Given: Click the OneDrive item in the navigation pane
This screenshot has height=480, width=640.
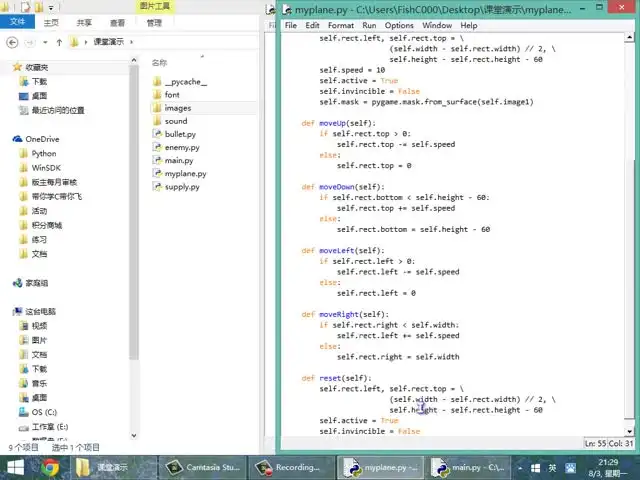Looking at the screenshot, I should [x=42, y=139].
